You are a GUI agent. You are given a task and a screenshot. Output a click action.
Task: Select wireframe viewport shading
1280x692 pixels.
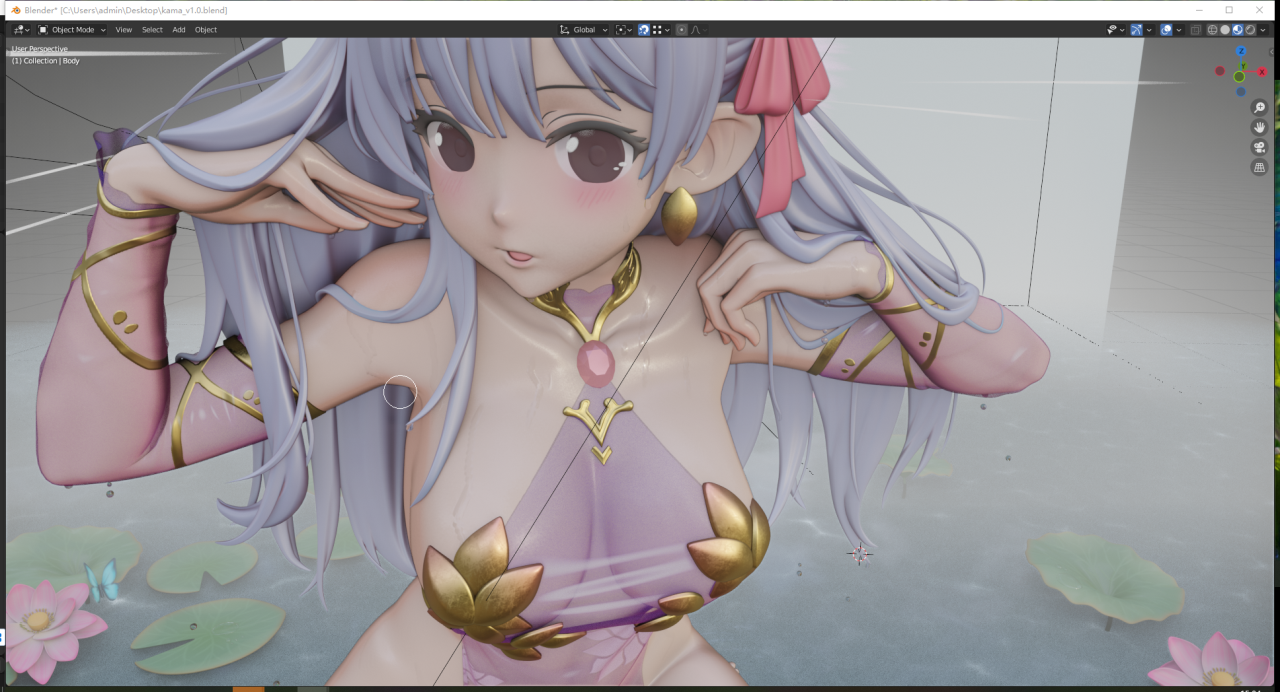pos(1212,30)
